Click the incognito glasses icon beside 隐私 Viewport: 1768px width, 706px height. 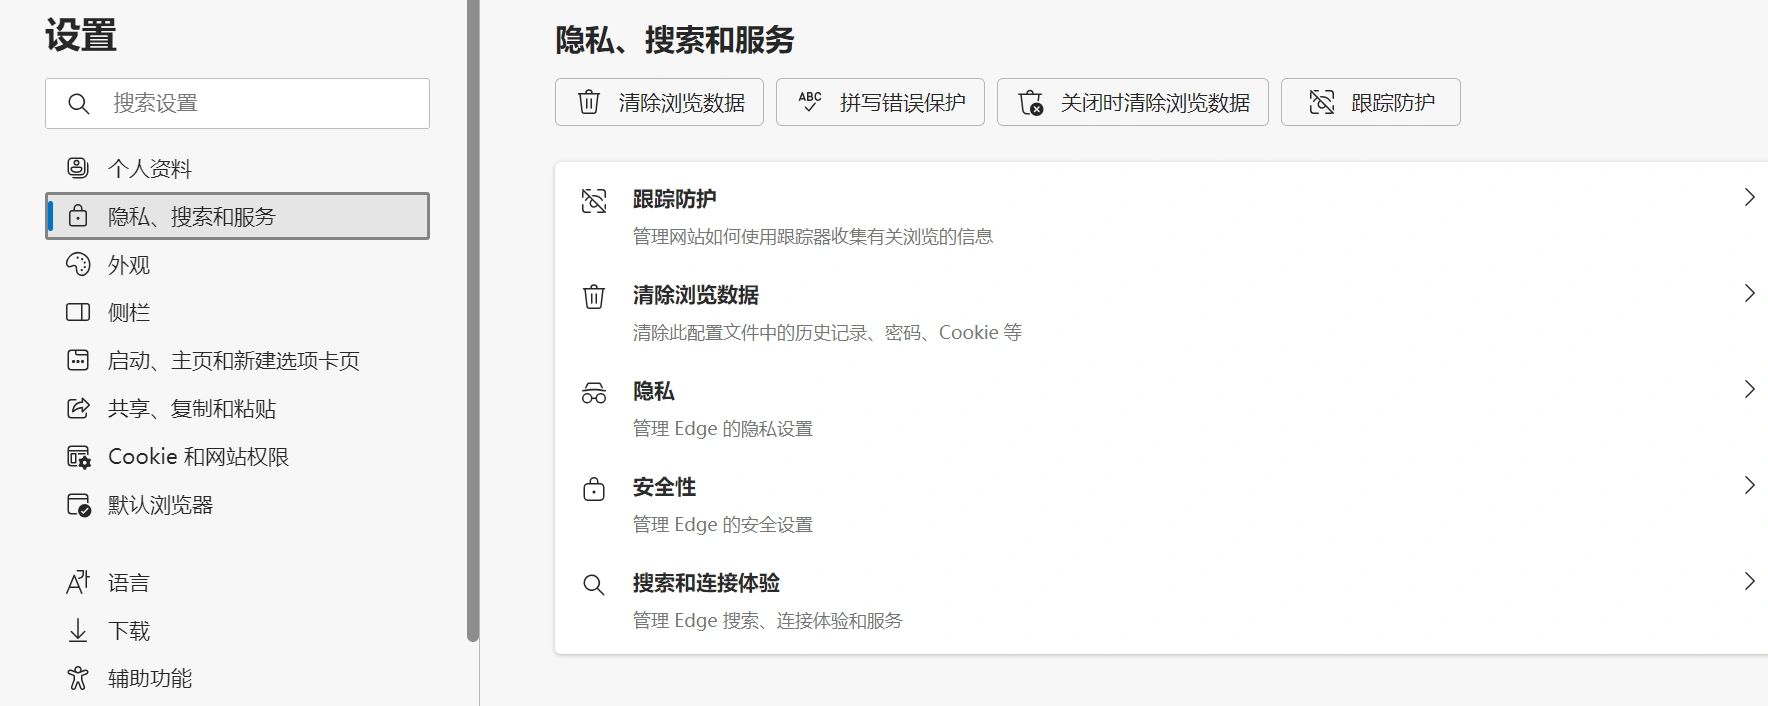594,393
